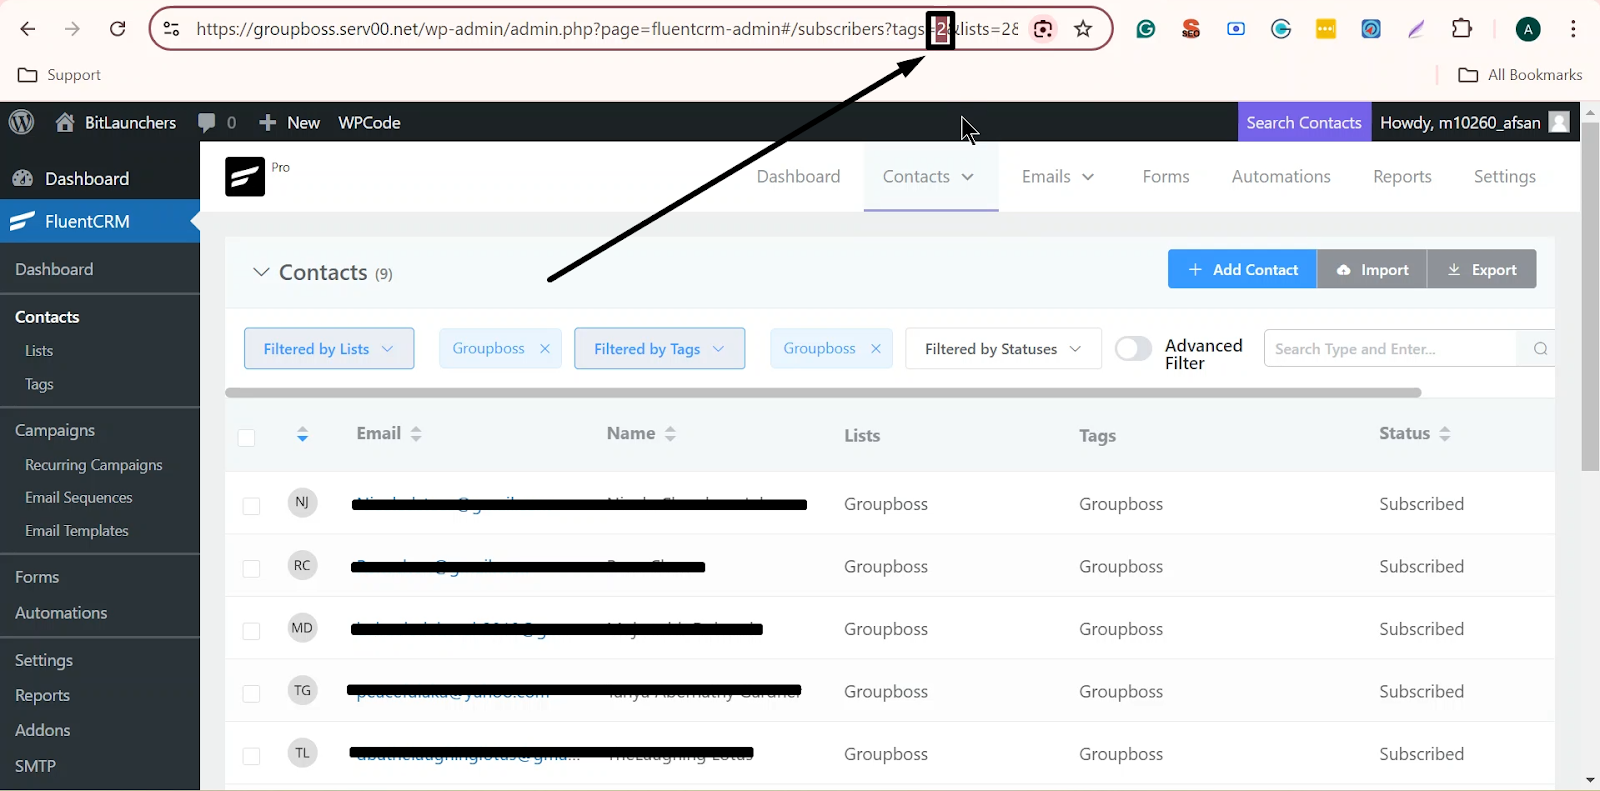Open Email Templates in sidebar
Viewport: 1600px width, 791px height.
click(77, 530)
